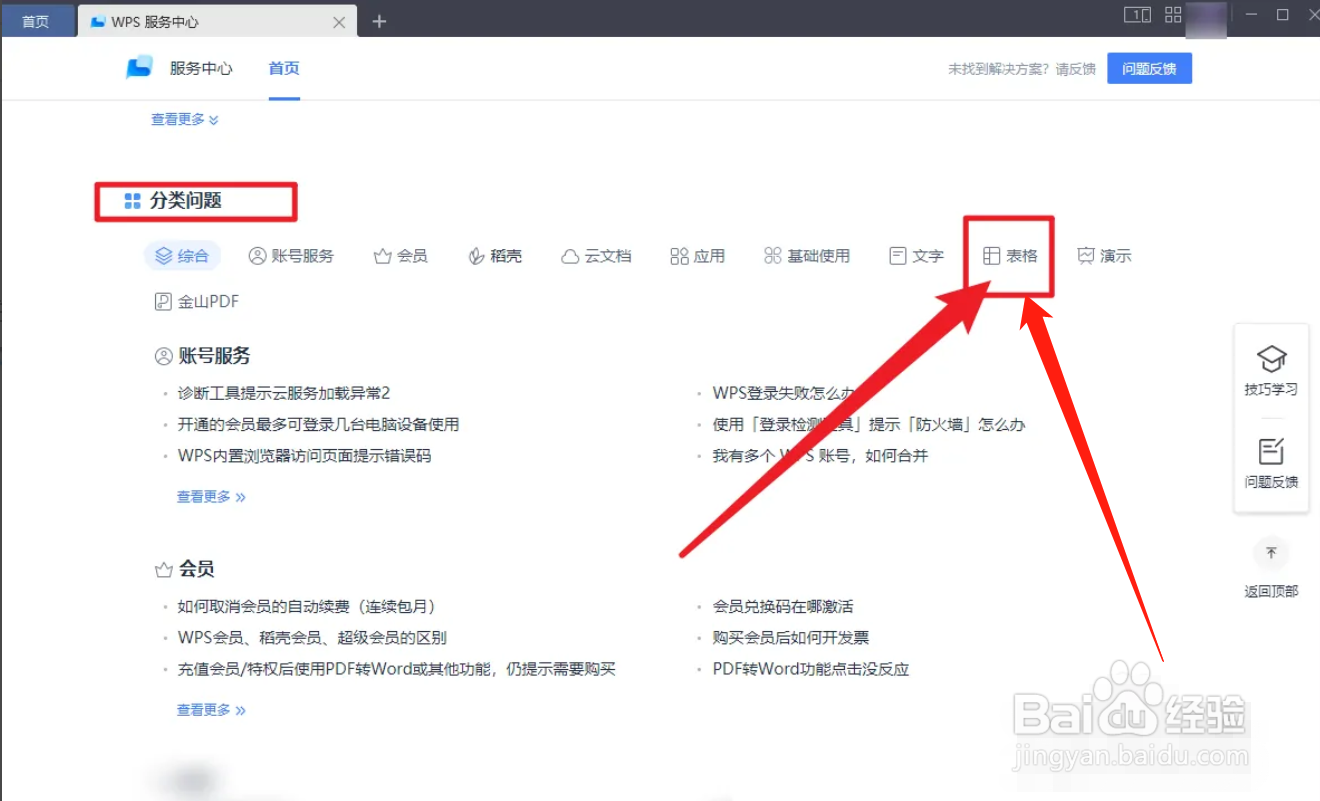
Task: Select the 金山PDF category tab
Action: [x=196, y=301]
